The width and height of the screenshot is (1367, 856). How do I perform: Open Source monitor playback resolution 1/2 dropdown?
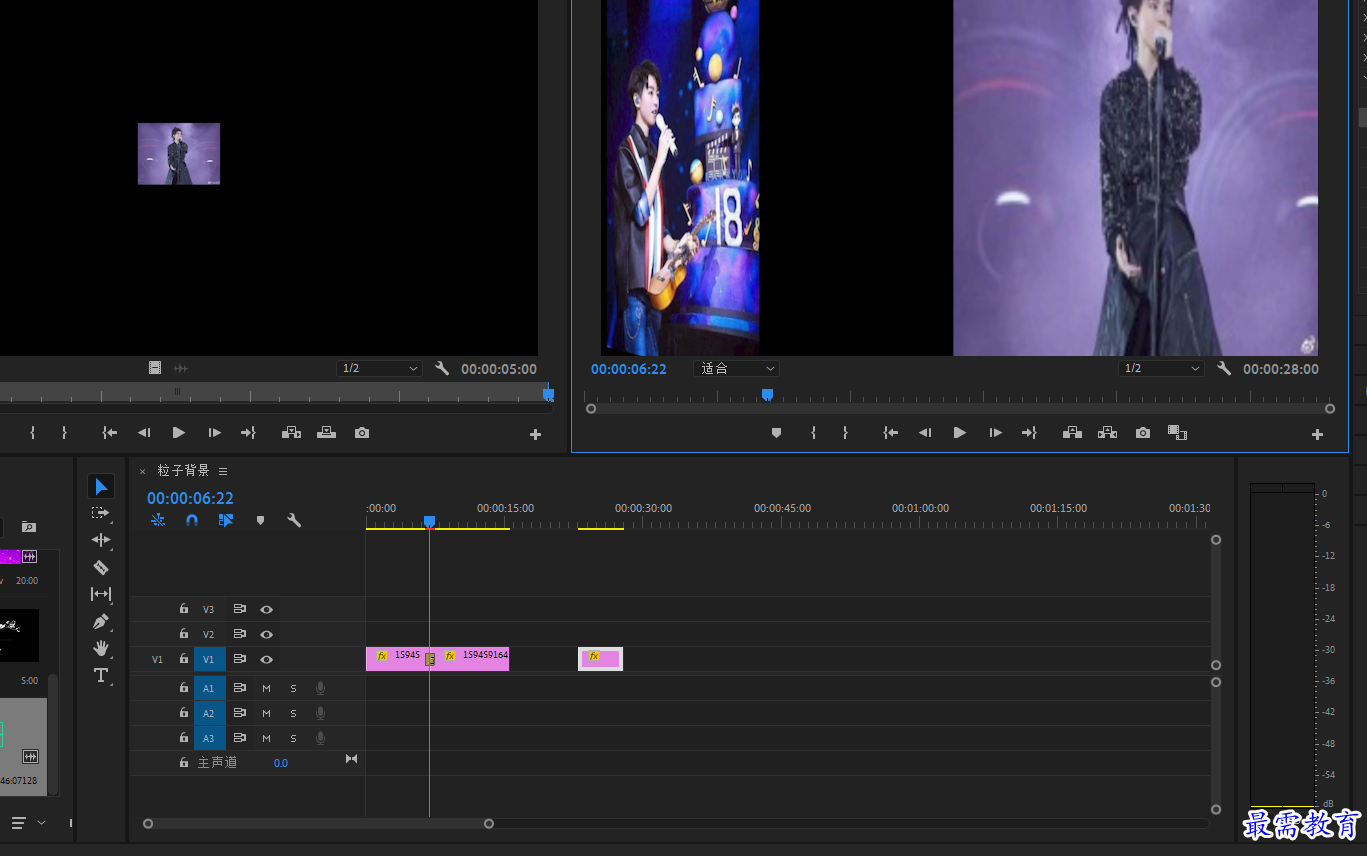coord(380,369)
